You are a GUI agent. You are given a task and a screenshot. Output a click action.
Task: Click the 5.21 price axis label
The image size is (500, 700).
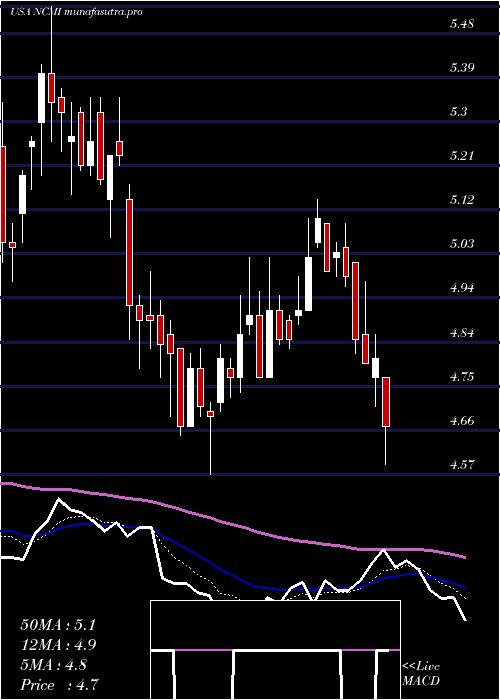[x=461, y=156]
